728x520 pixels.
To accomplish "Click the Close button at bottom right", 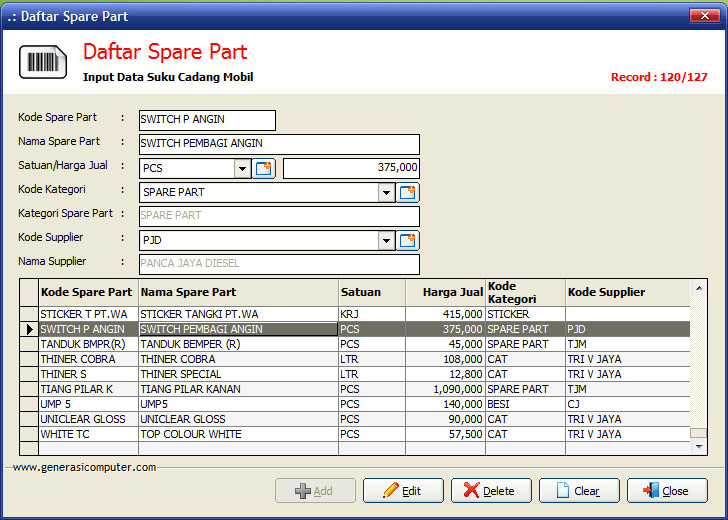I will pyautogui.click(x=667, y=491).
